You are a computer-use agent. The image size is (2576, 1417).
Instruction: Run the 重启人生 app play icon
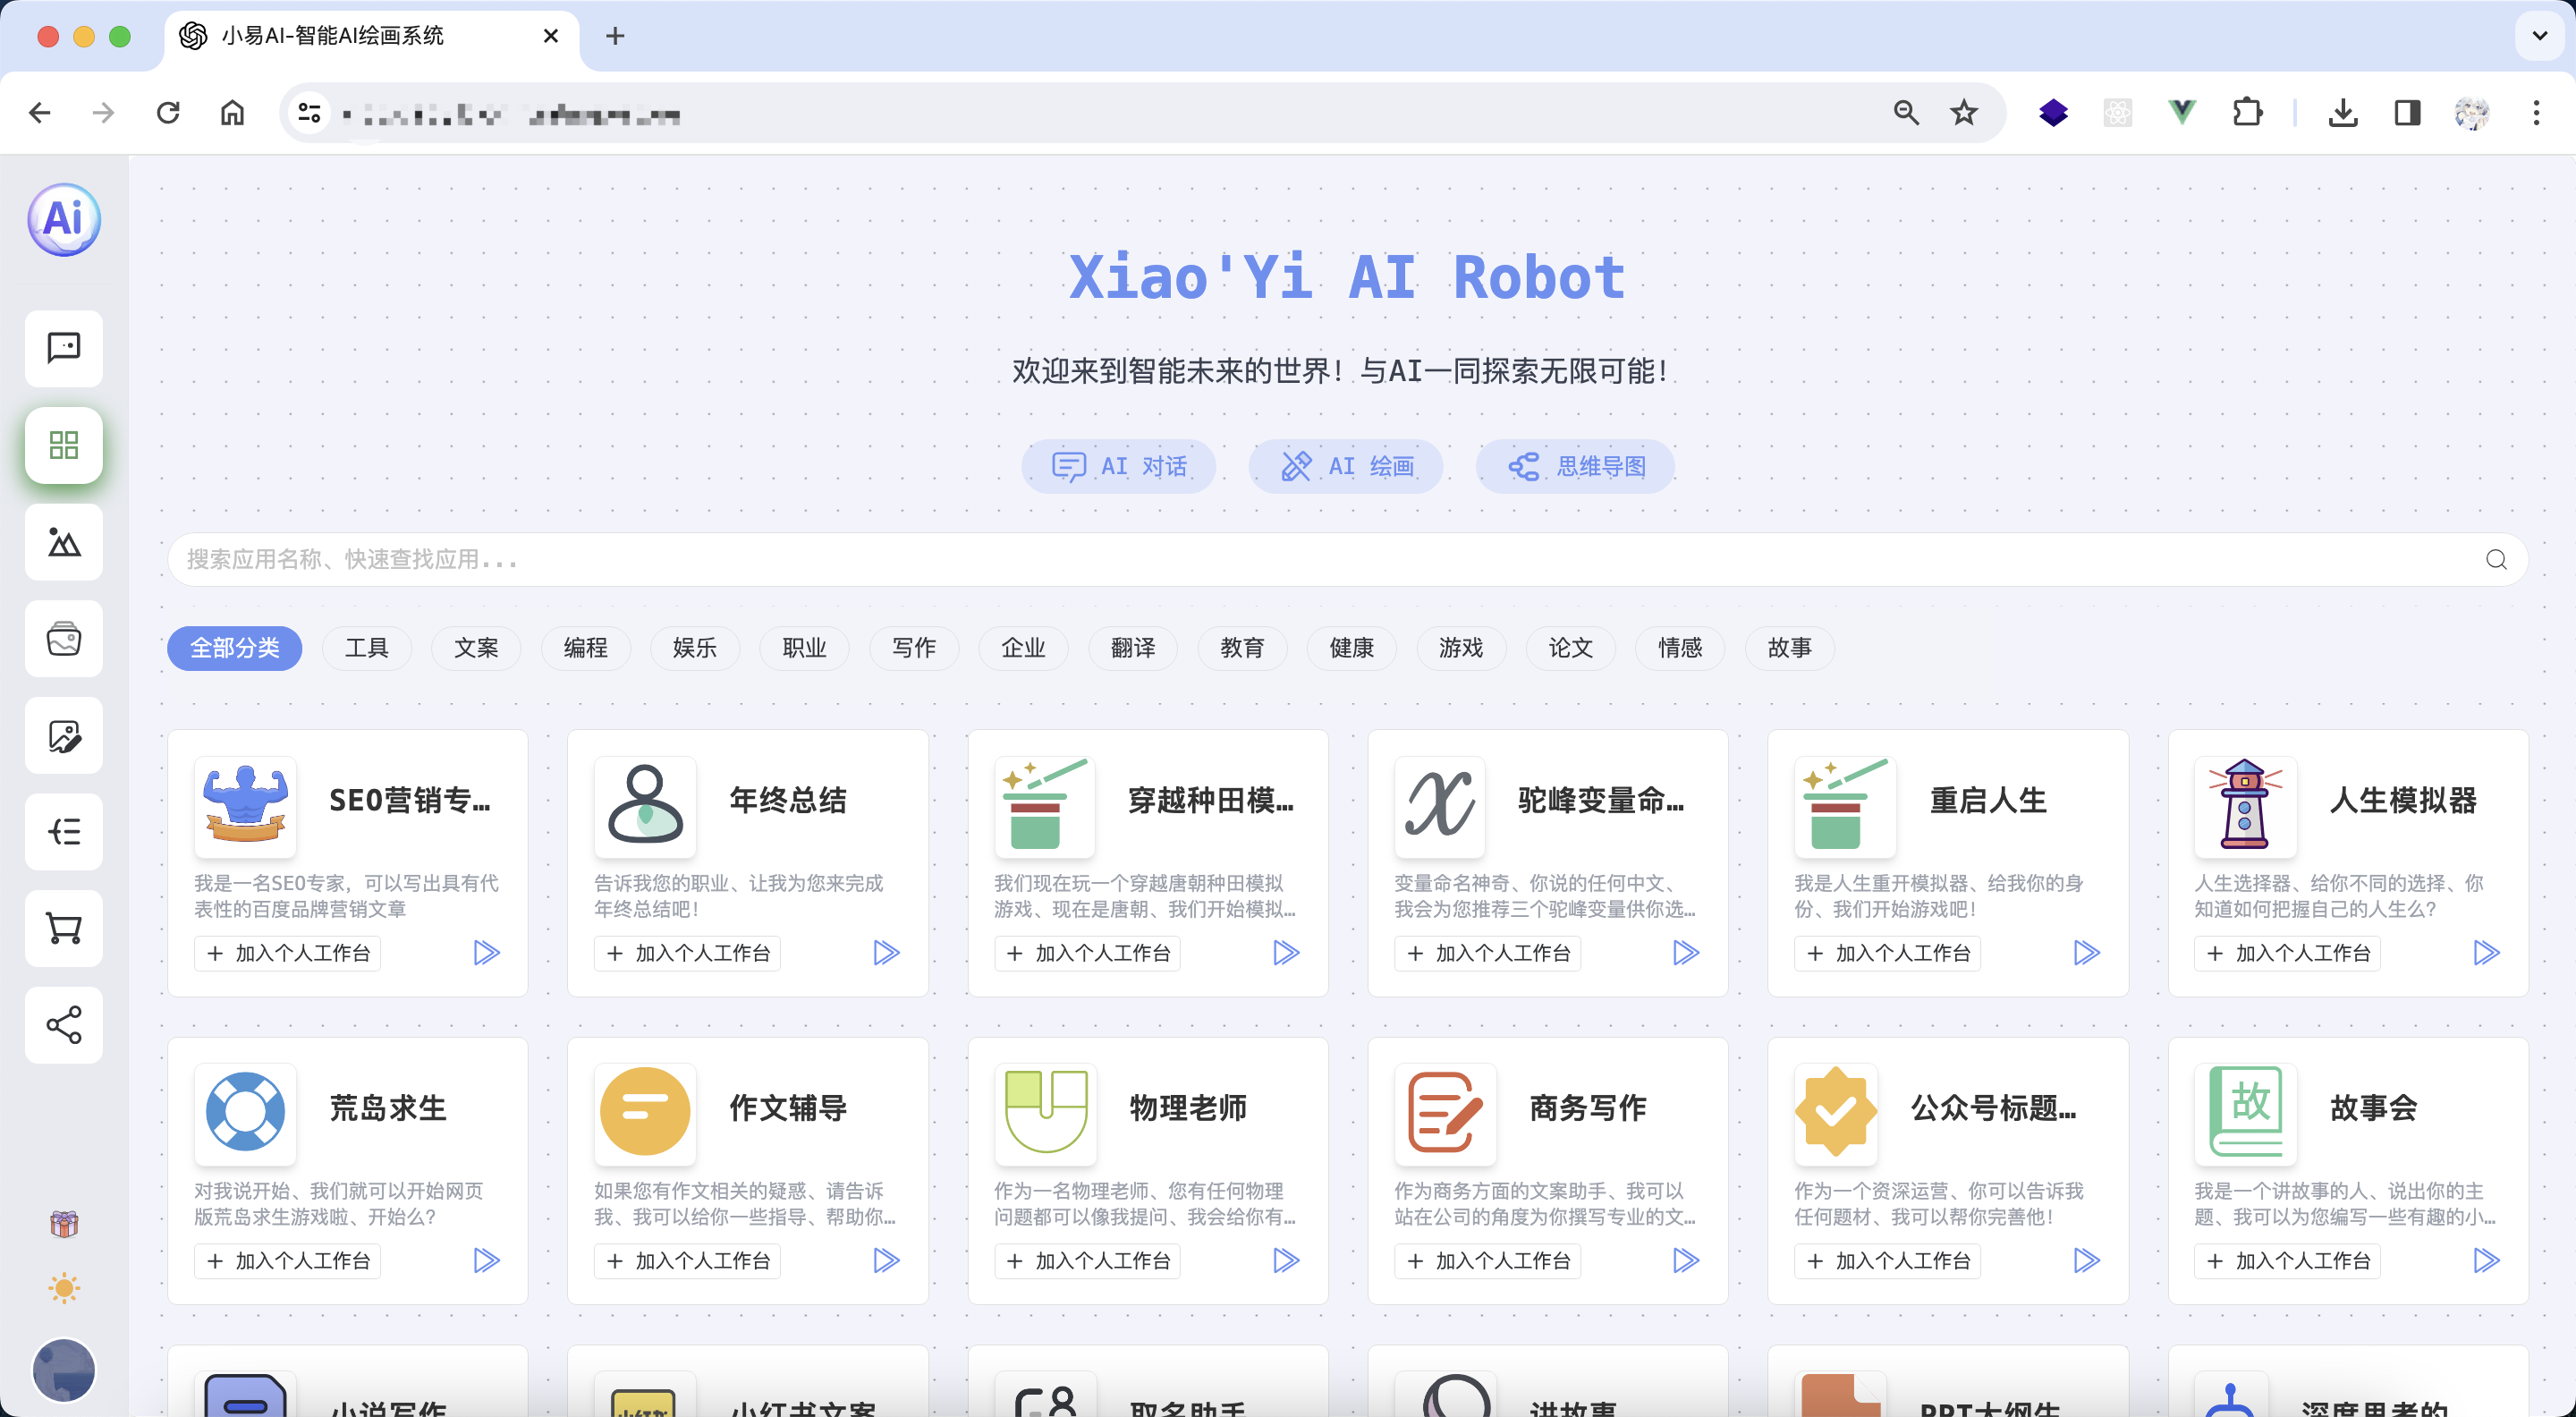2087,953
